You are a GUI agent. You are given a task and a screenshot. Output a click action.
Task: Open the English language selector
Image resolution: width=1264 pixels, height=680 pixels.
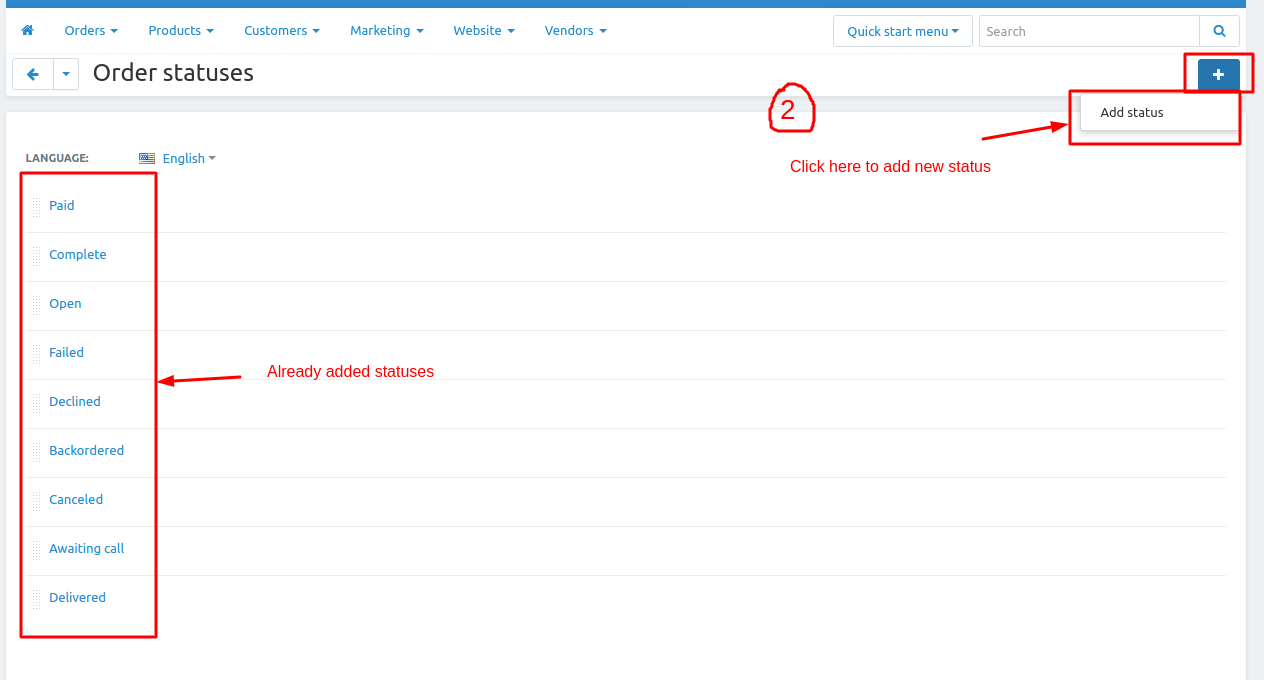point(188,158)
